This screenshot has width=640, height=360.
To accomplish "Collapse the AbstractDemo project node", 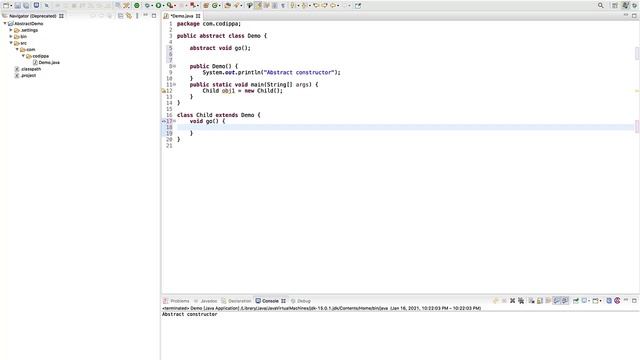I will click(x=5, y=24).
